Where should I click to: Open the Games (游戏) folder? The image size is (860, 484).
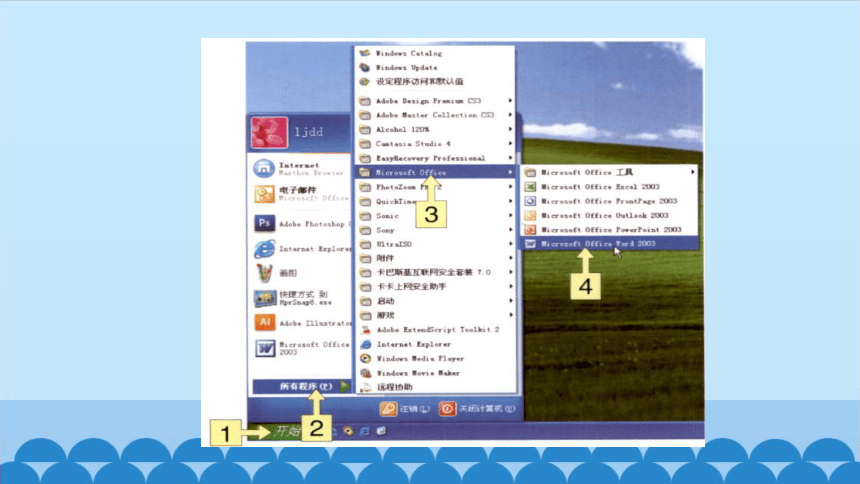click(x=435, y=315)
